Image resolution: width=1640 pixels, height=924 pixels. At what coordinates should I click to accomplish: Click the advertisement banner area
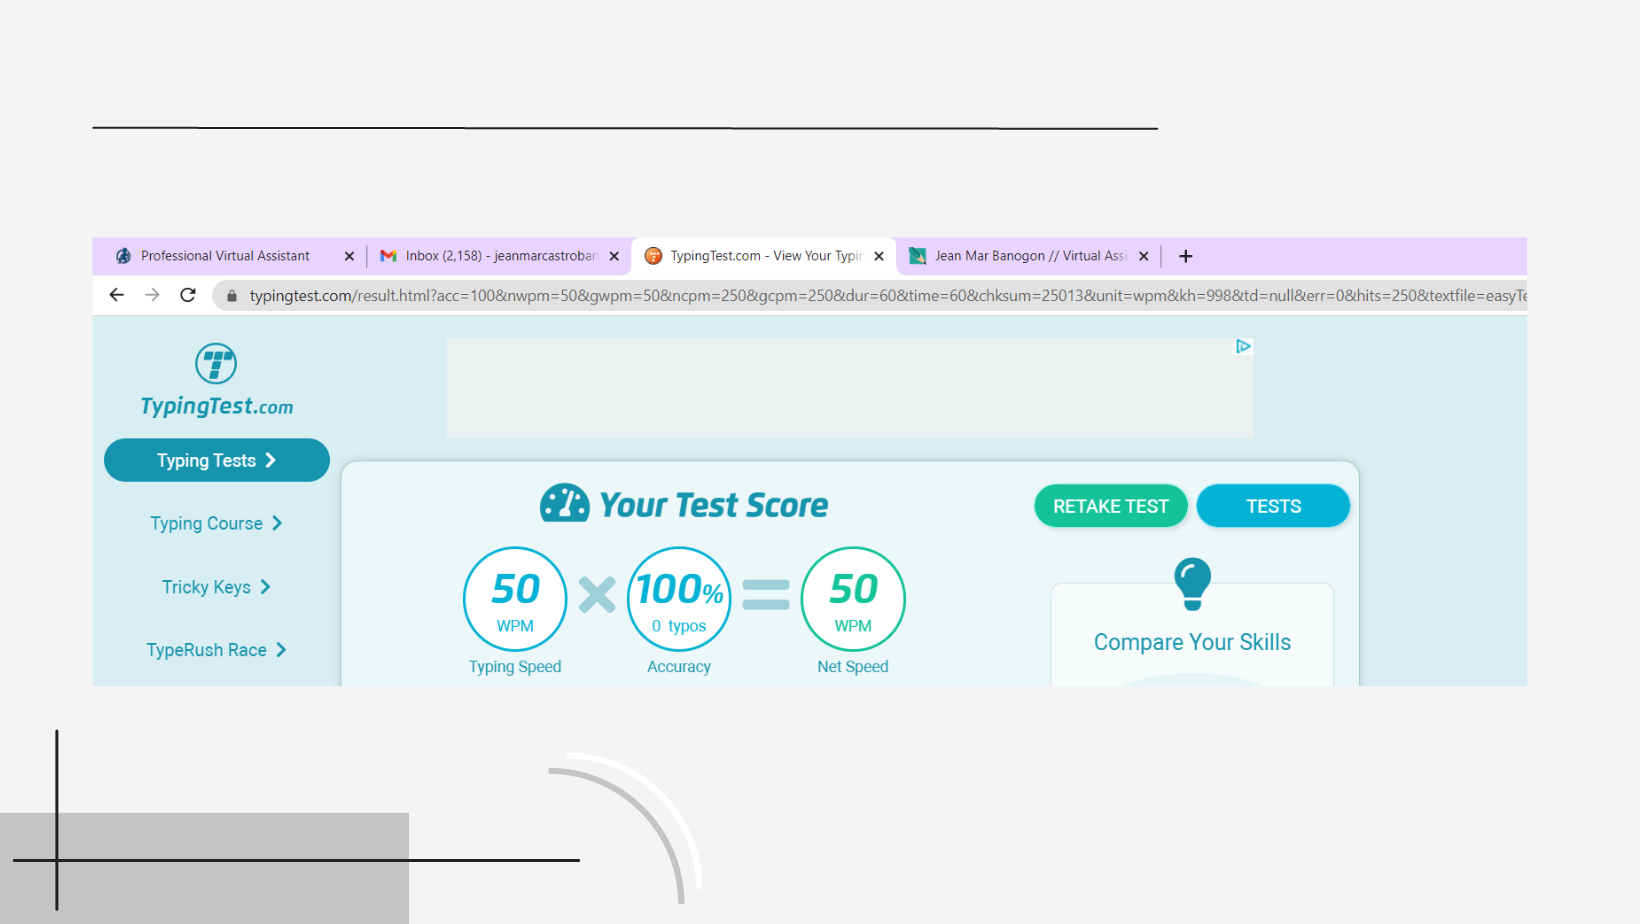coord(850,388)
